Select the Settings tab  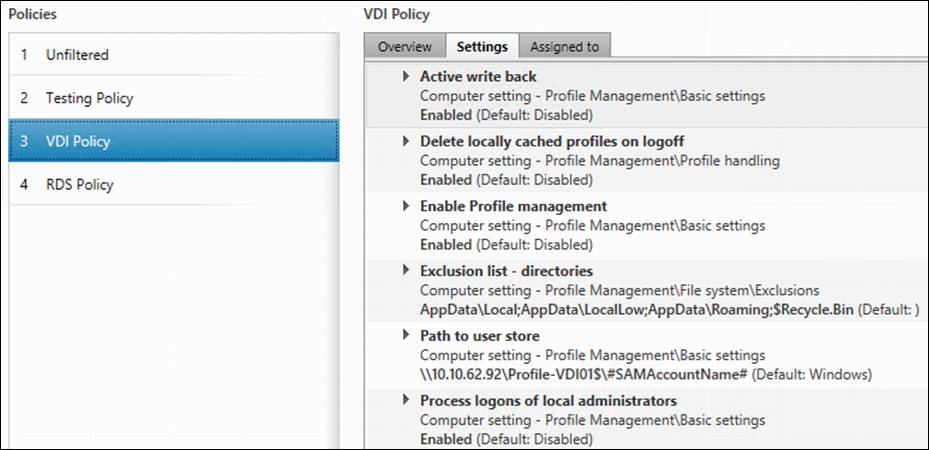point(482,46)
